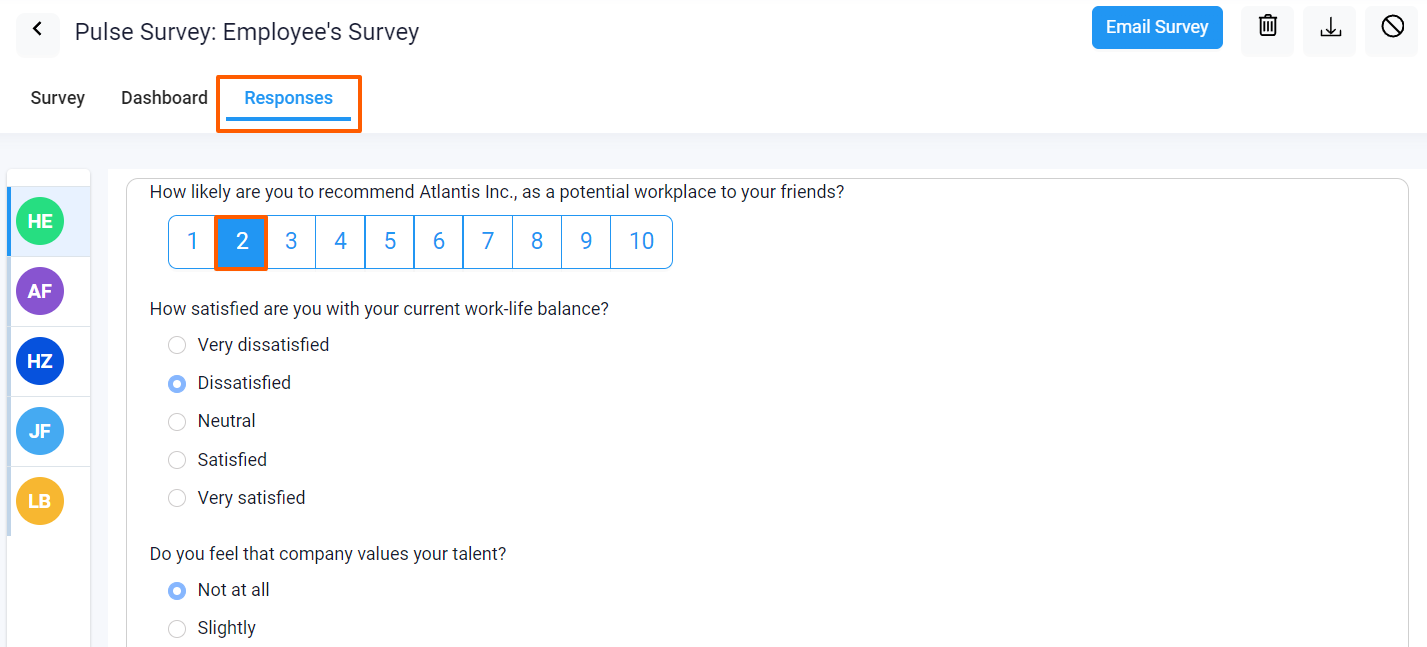Viewport: 1427px width, 647px height.
Task: Choose 'Neutral' for work-life balance
Action: [x=177, y=421]
